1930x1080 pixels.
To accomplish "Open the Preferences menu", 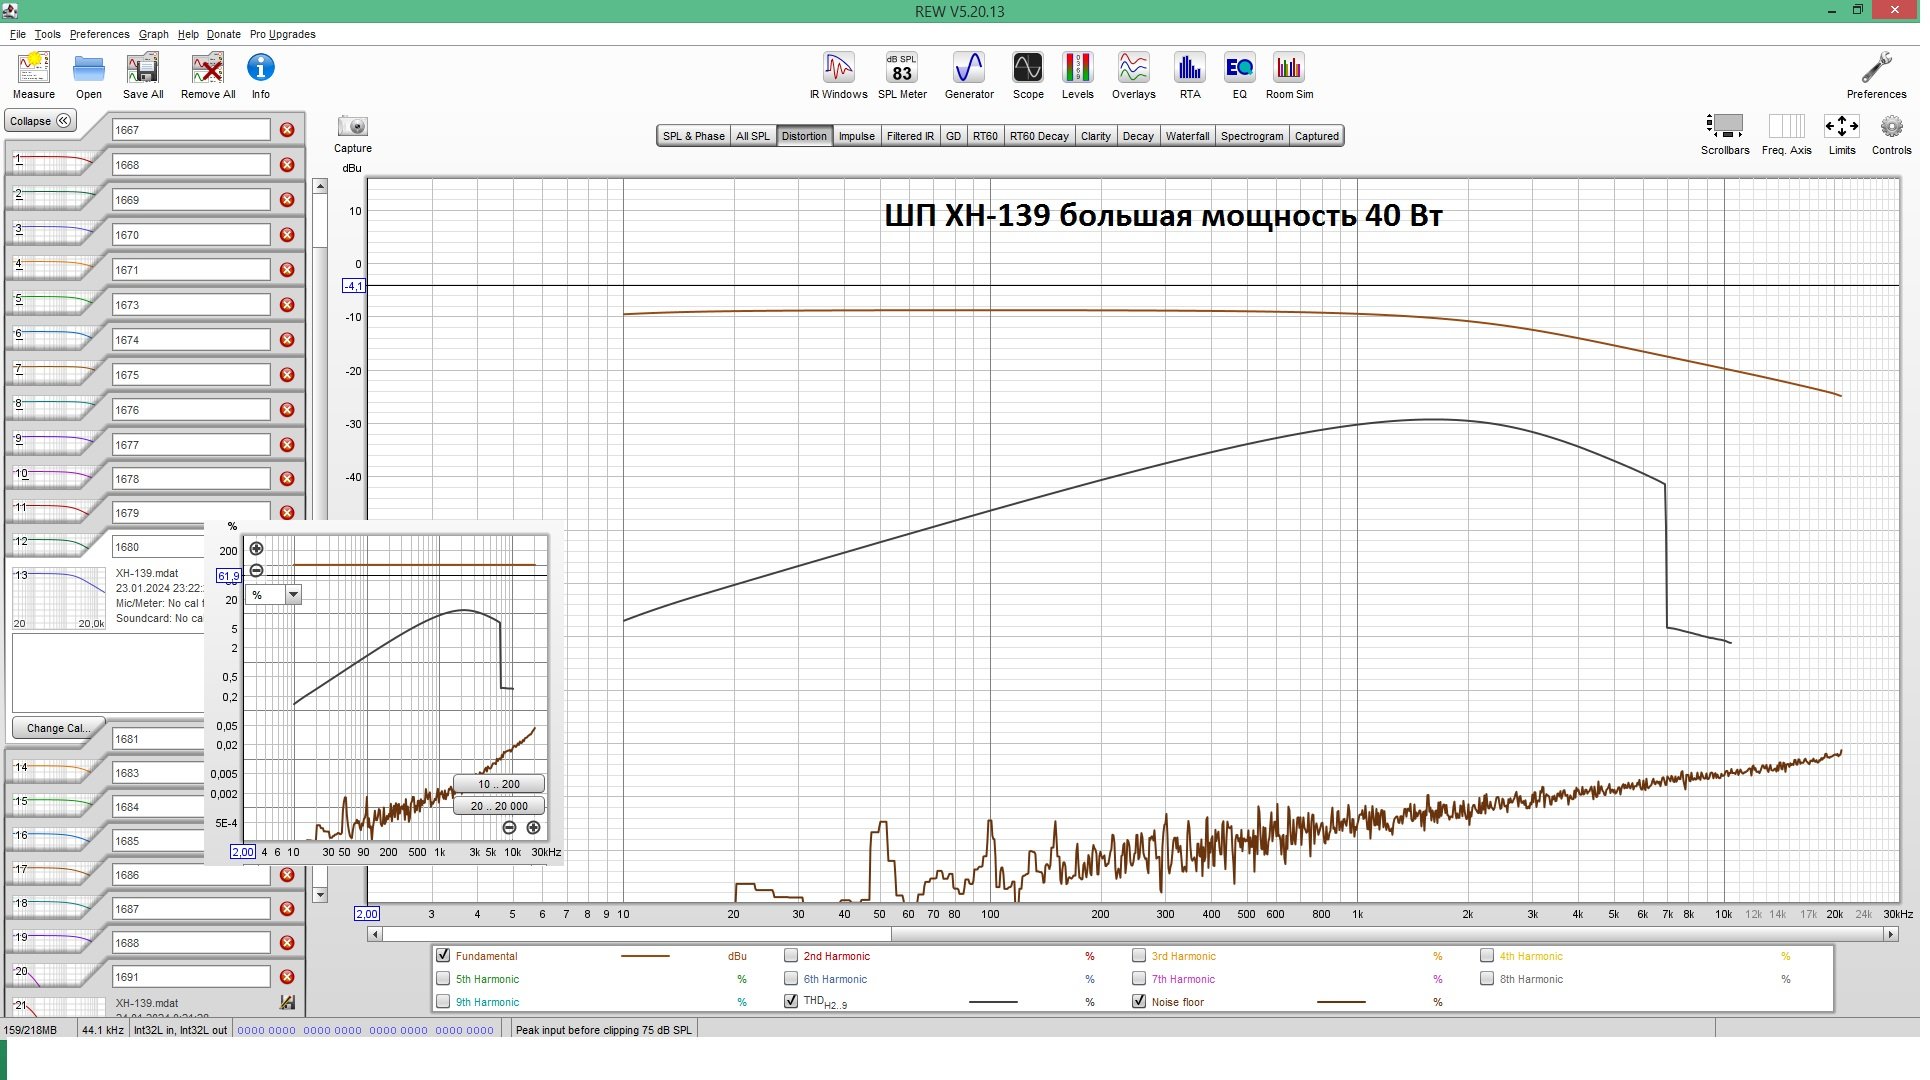I will tap(99, 34).
